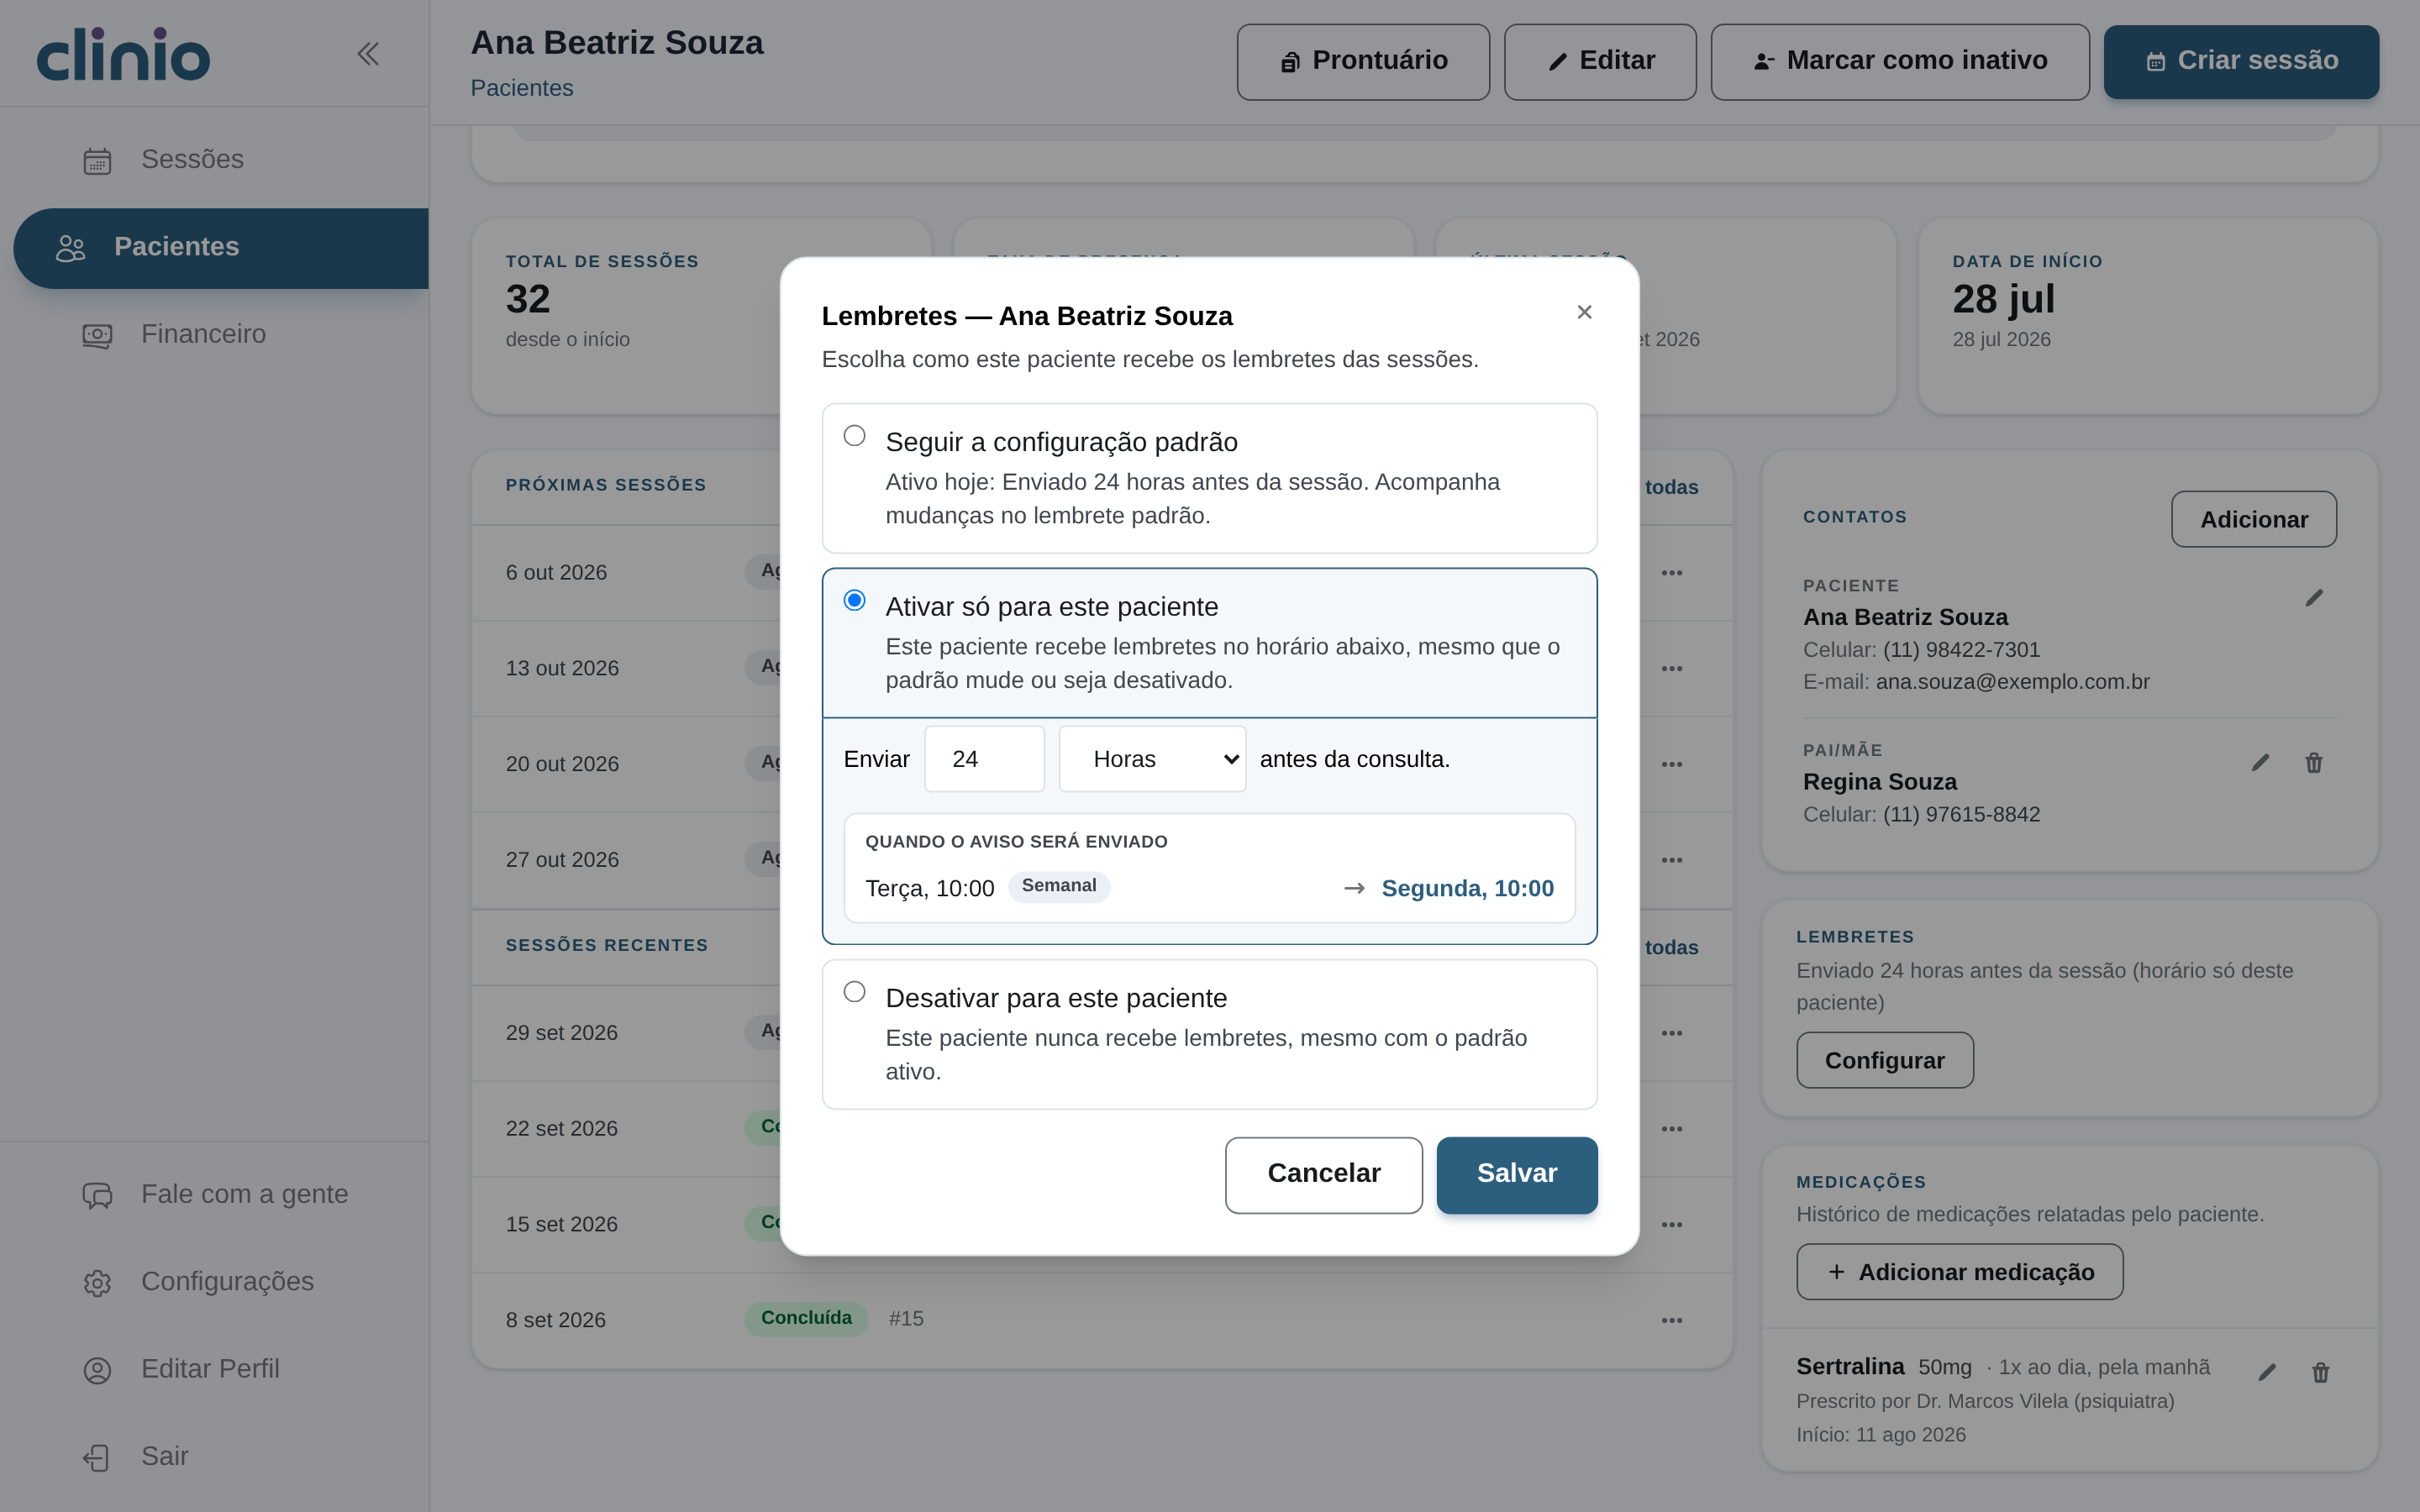Viewport: 2420px width, 1512px height.
Task: Click Salvar in the dialog
Action: pyautogui.click(x=1516, y=1175)
